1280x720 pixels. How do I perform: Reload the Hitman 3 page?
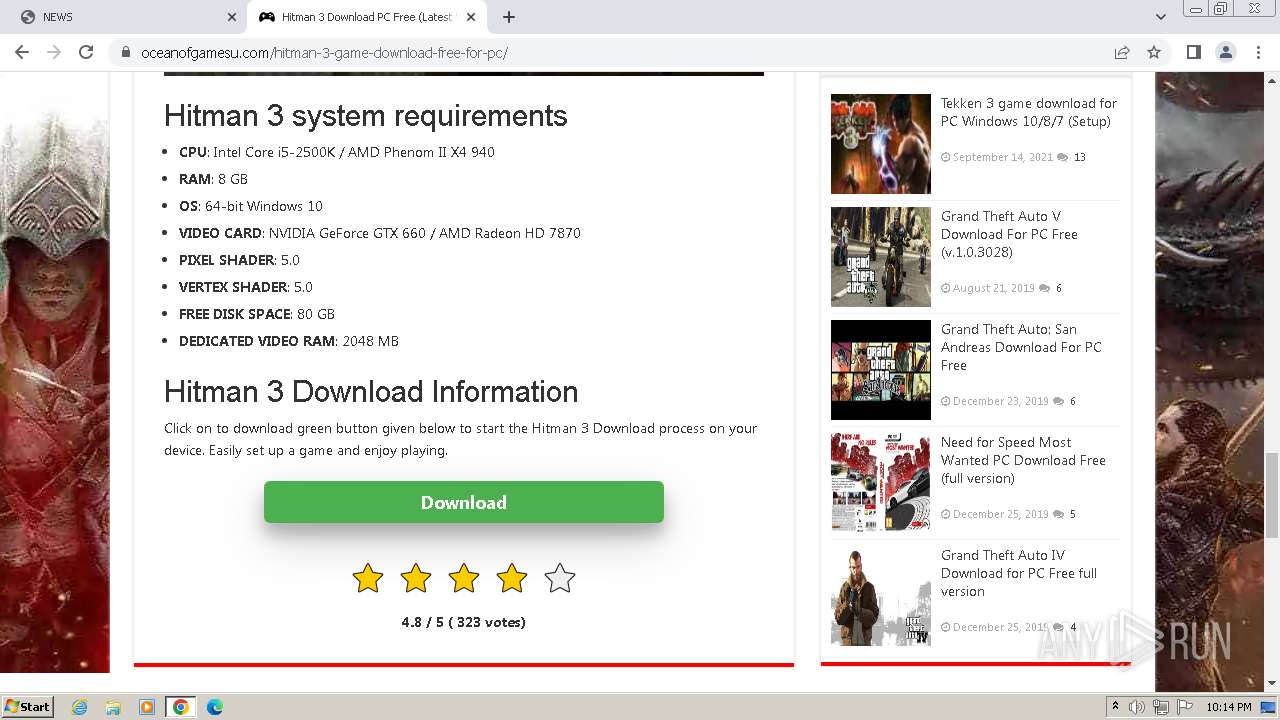coord(86,52)
